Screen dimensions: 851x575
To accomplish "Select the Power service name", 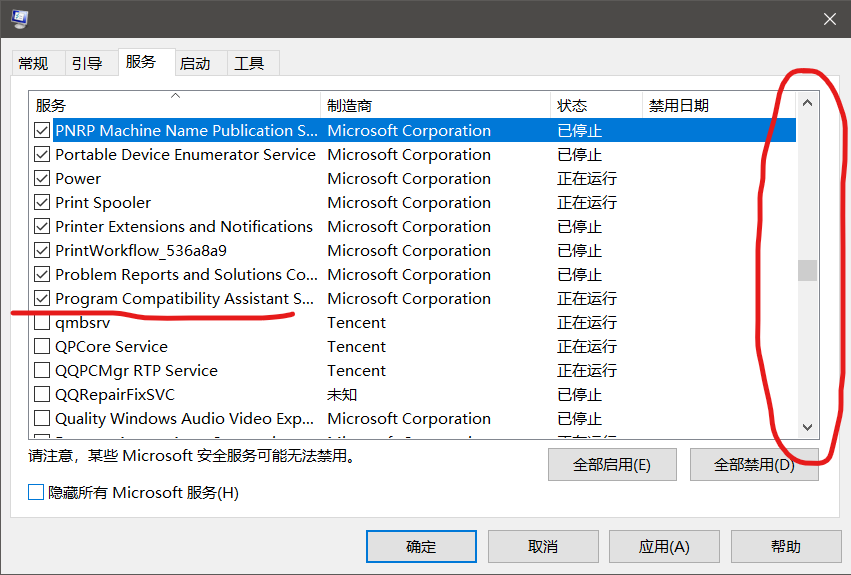I will coord(78,179).
